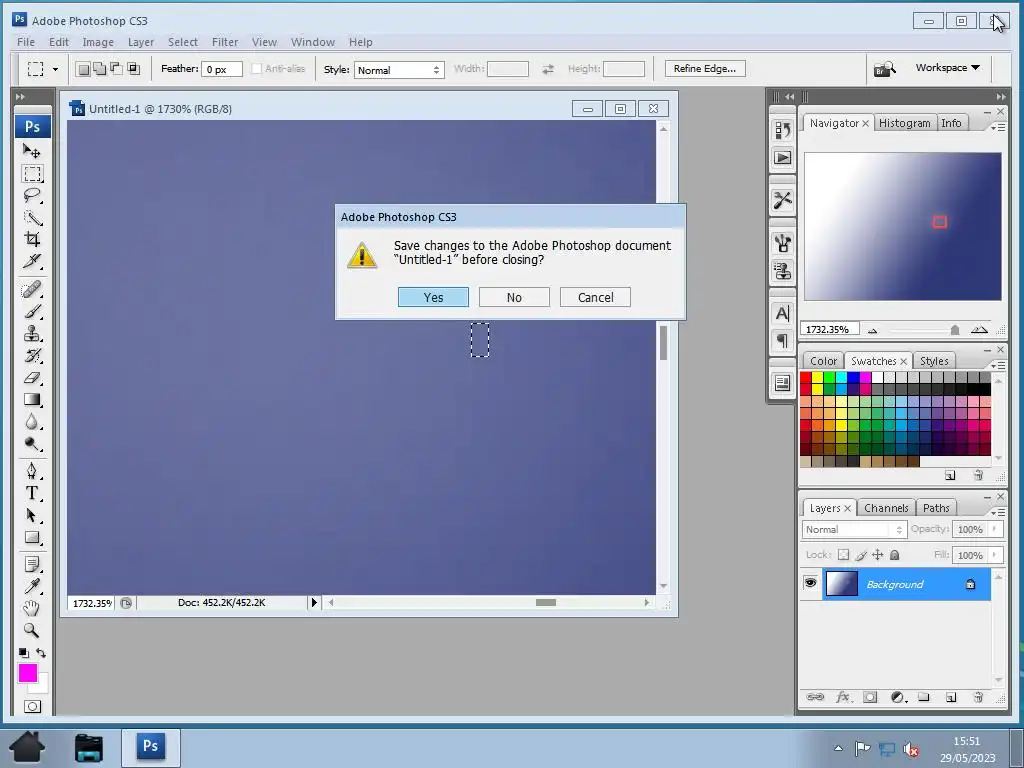The width and height of the screenshot is (1024, 768).
Task: Open the Layer menu
Action: (x=140, y=42)
